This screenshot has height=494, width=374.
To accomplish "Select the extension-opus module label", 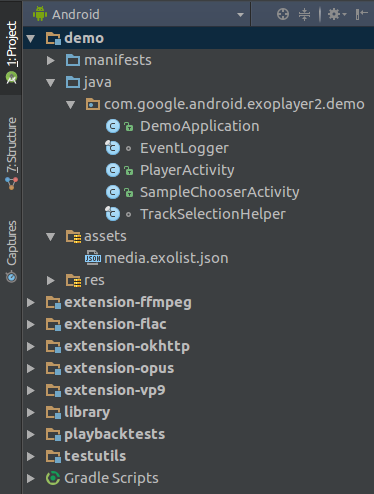I will coord(119,369).
